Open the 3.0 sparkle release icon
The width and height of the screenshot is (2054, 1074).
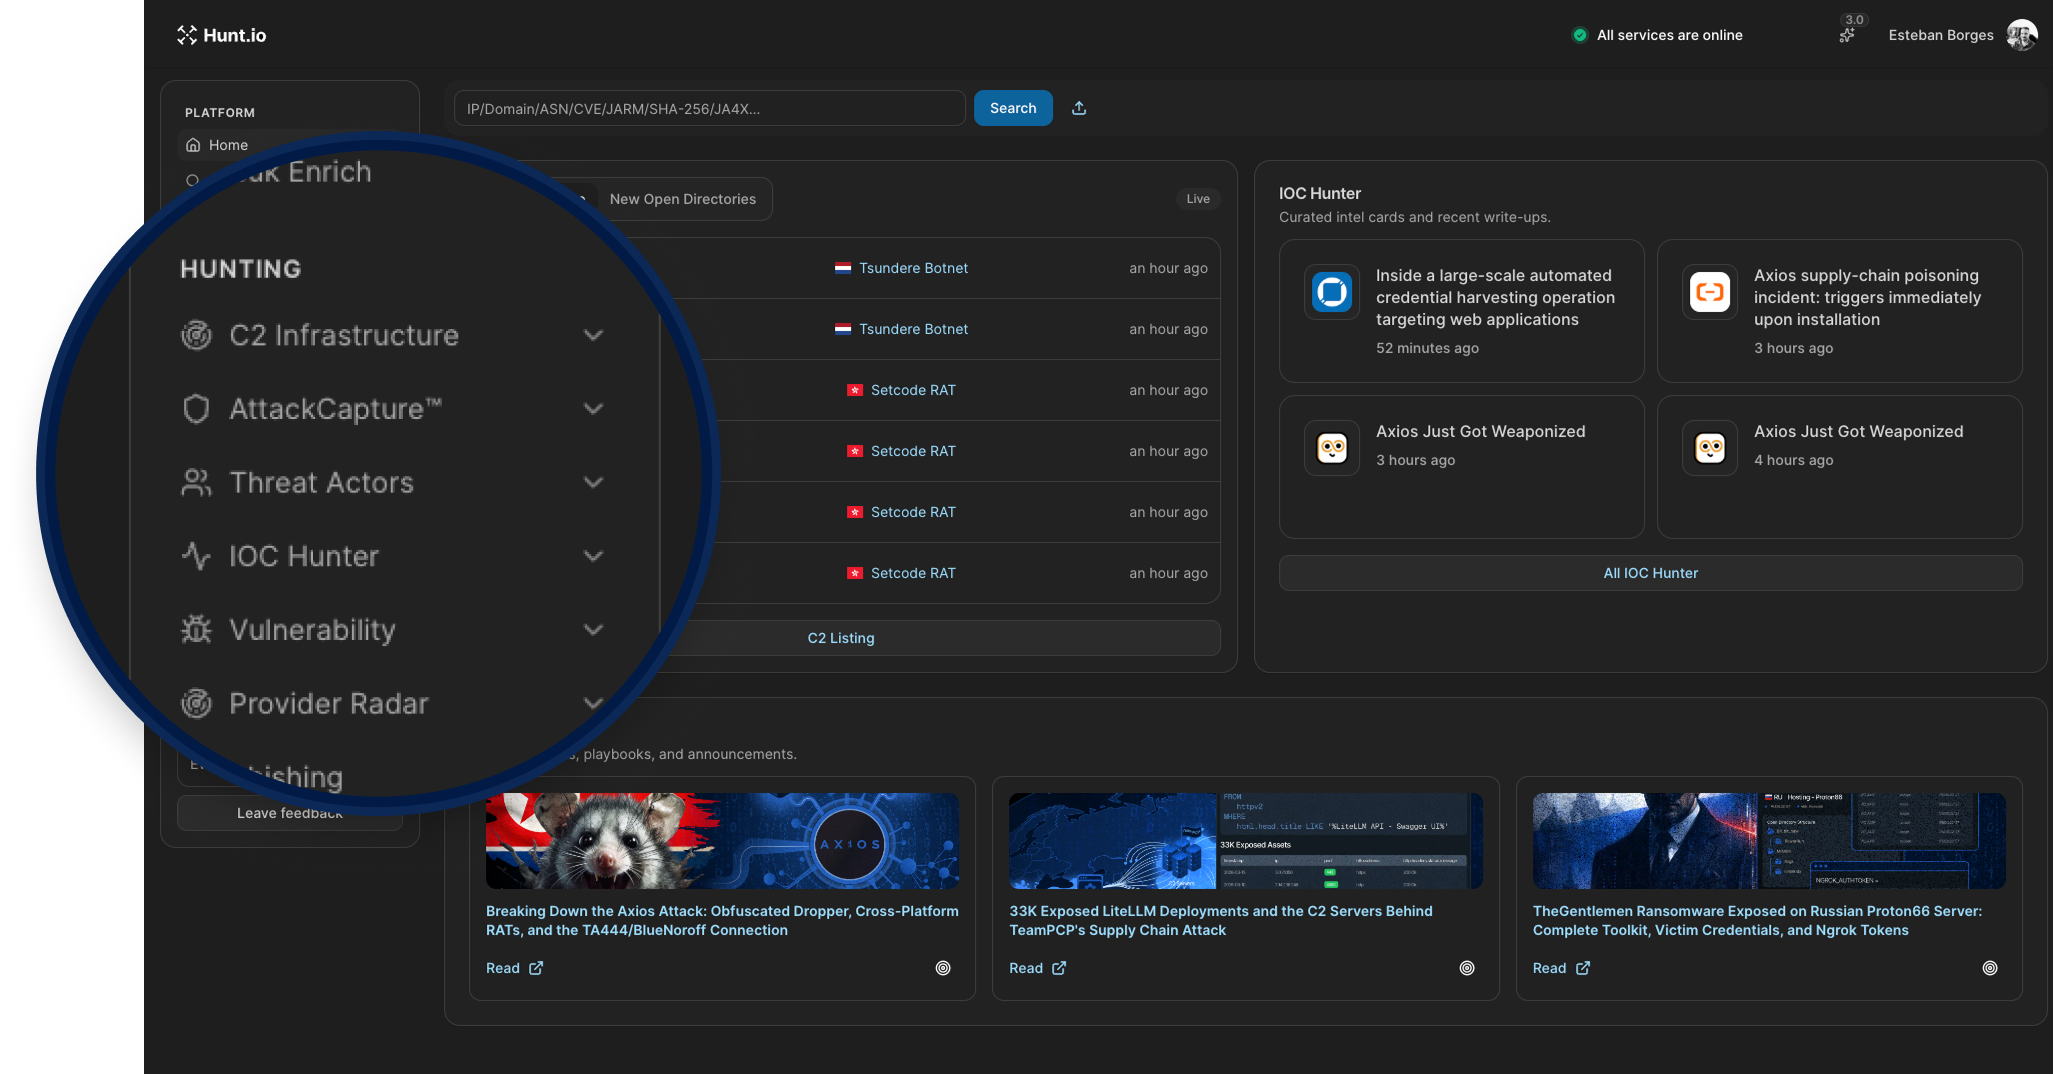pos(1848,34)
